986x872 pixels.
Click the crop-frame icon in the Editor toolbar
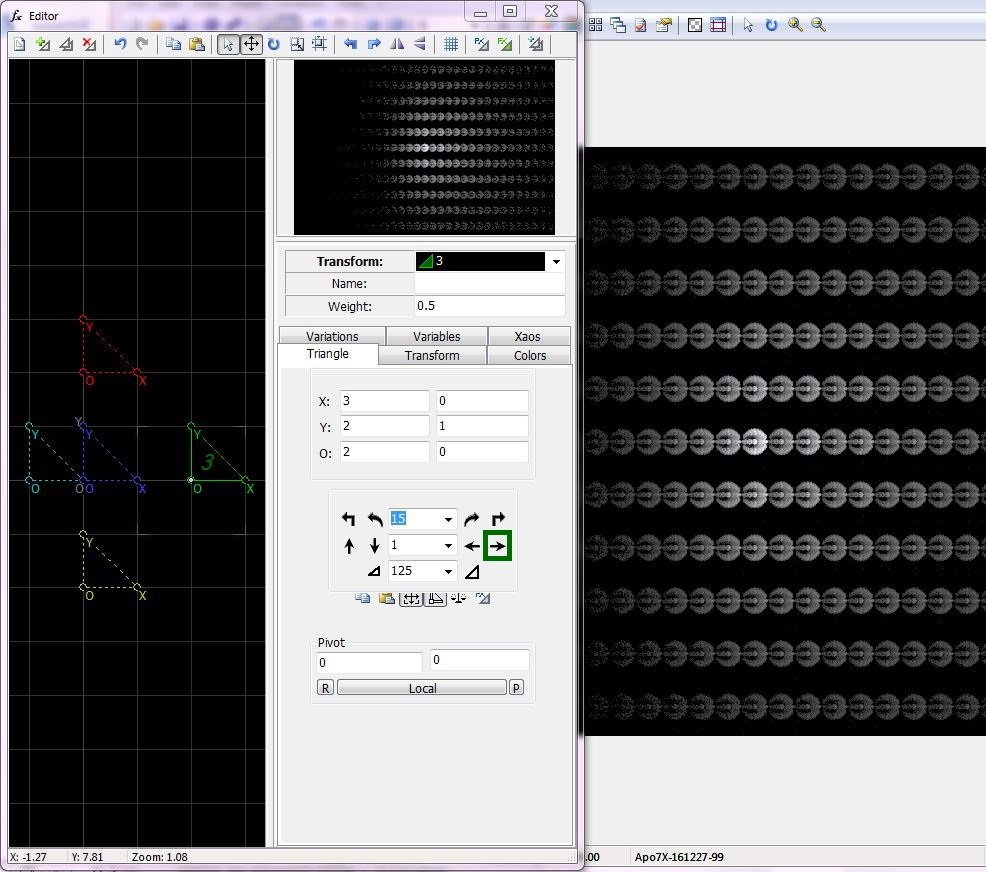coord(319,44)
